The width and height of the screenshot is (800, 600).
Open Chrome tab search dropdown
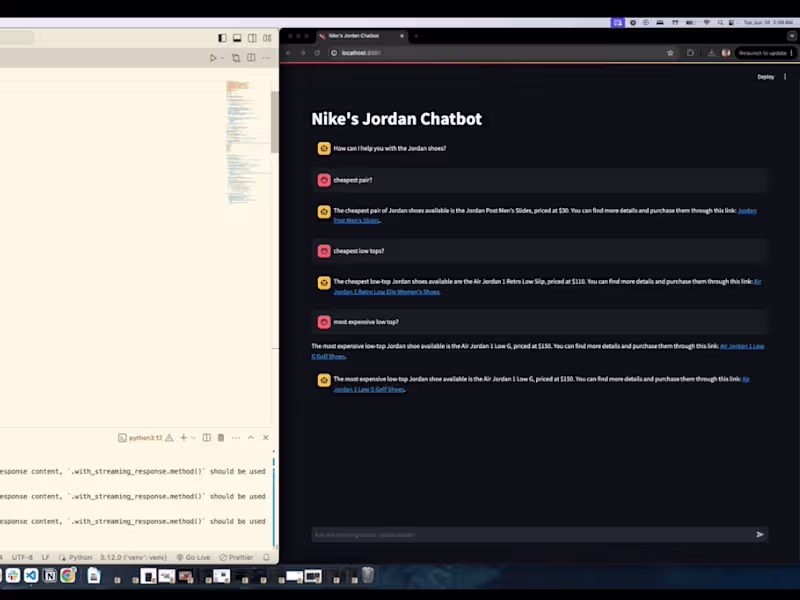(x=792, y=36)
